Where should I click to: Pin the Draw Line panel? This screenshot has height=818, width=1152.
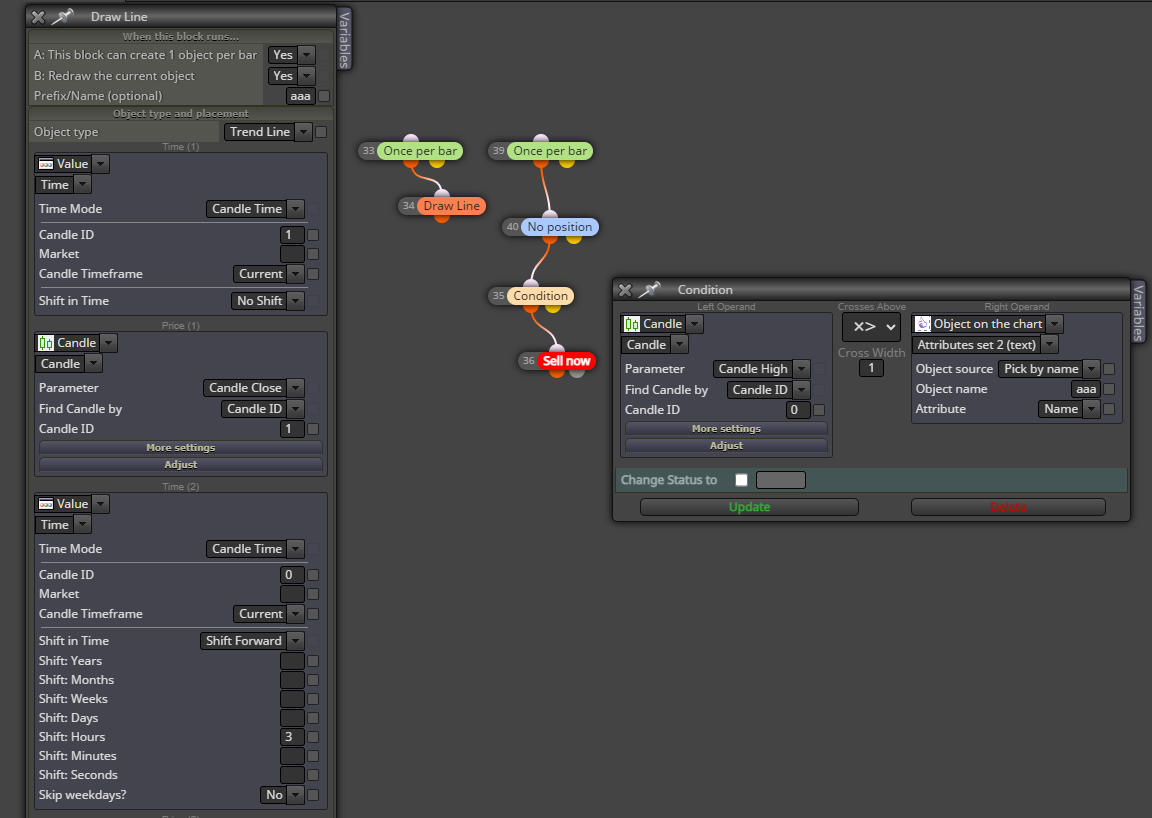[62, 16]
